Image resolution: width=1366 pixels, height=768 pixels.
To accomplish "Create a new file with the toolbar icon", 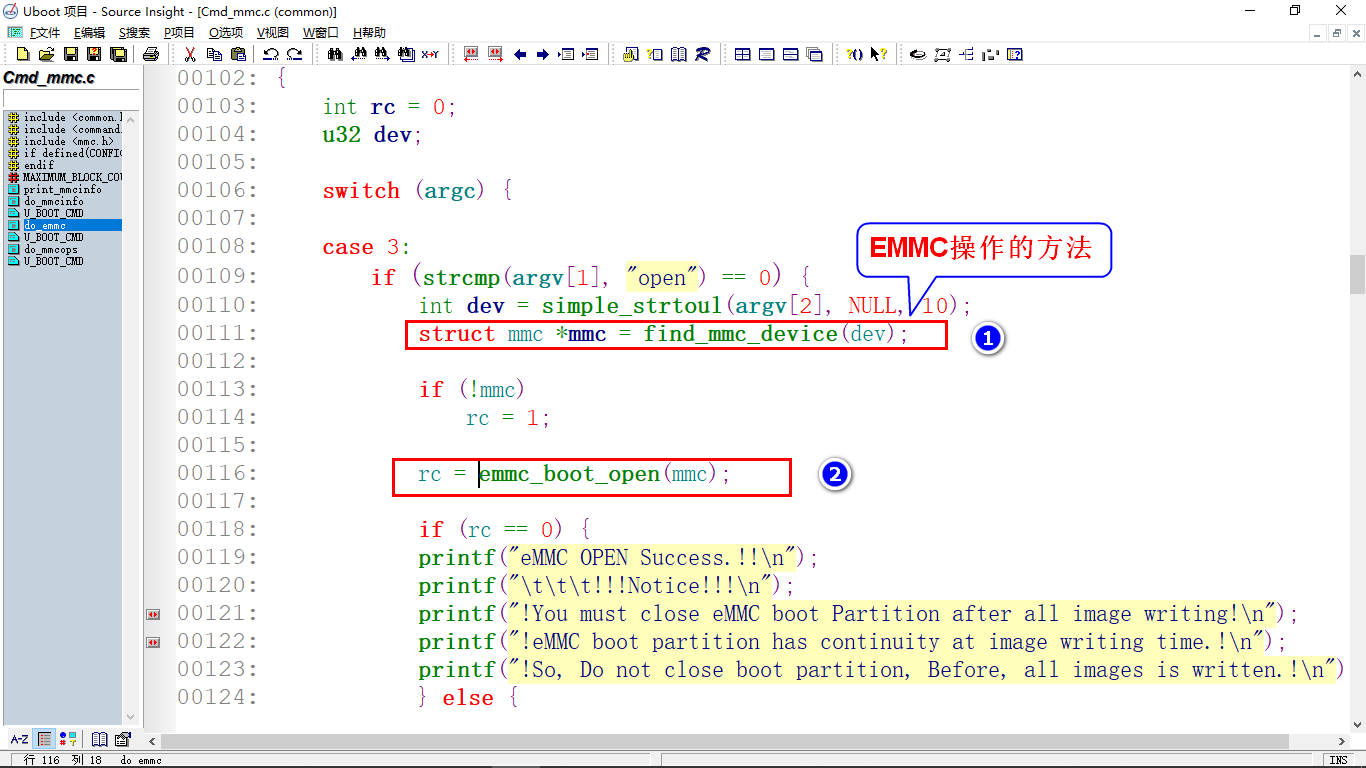I will point(22,54).
